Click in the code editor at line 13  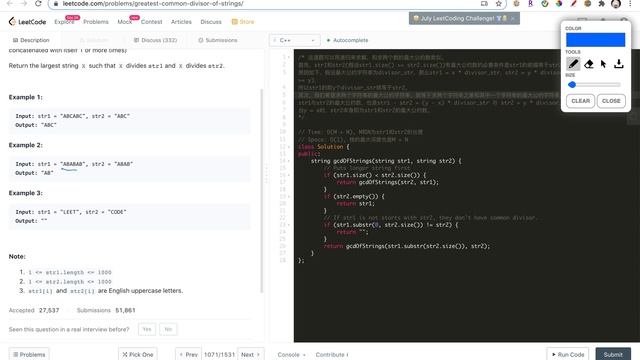[467, 154]
